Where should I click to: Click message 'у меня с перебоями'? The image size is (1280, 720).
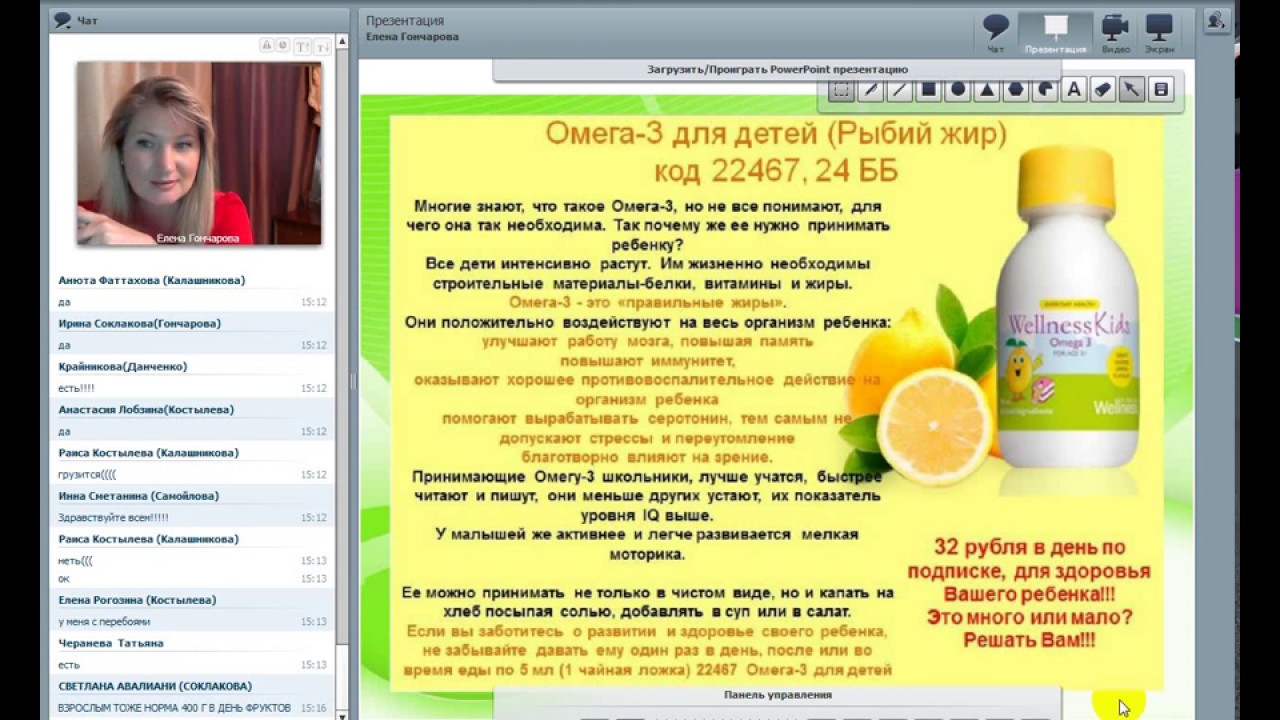104,622
